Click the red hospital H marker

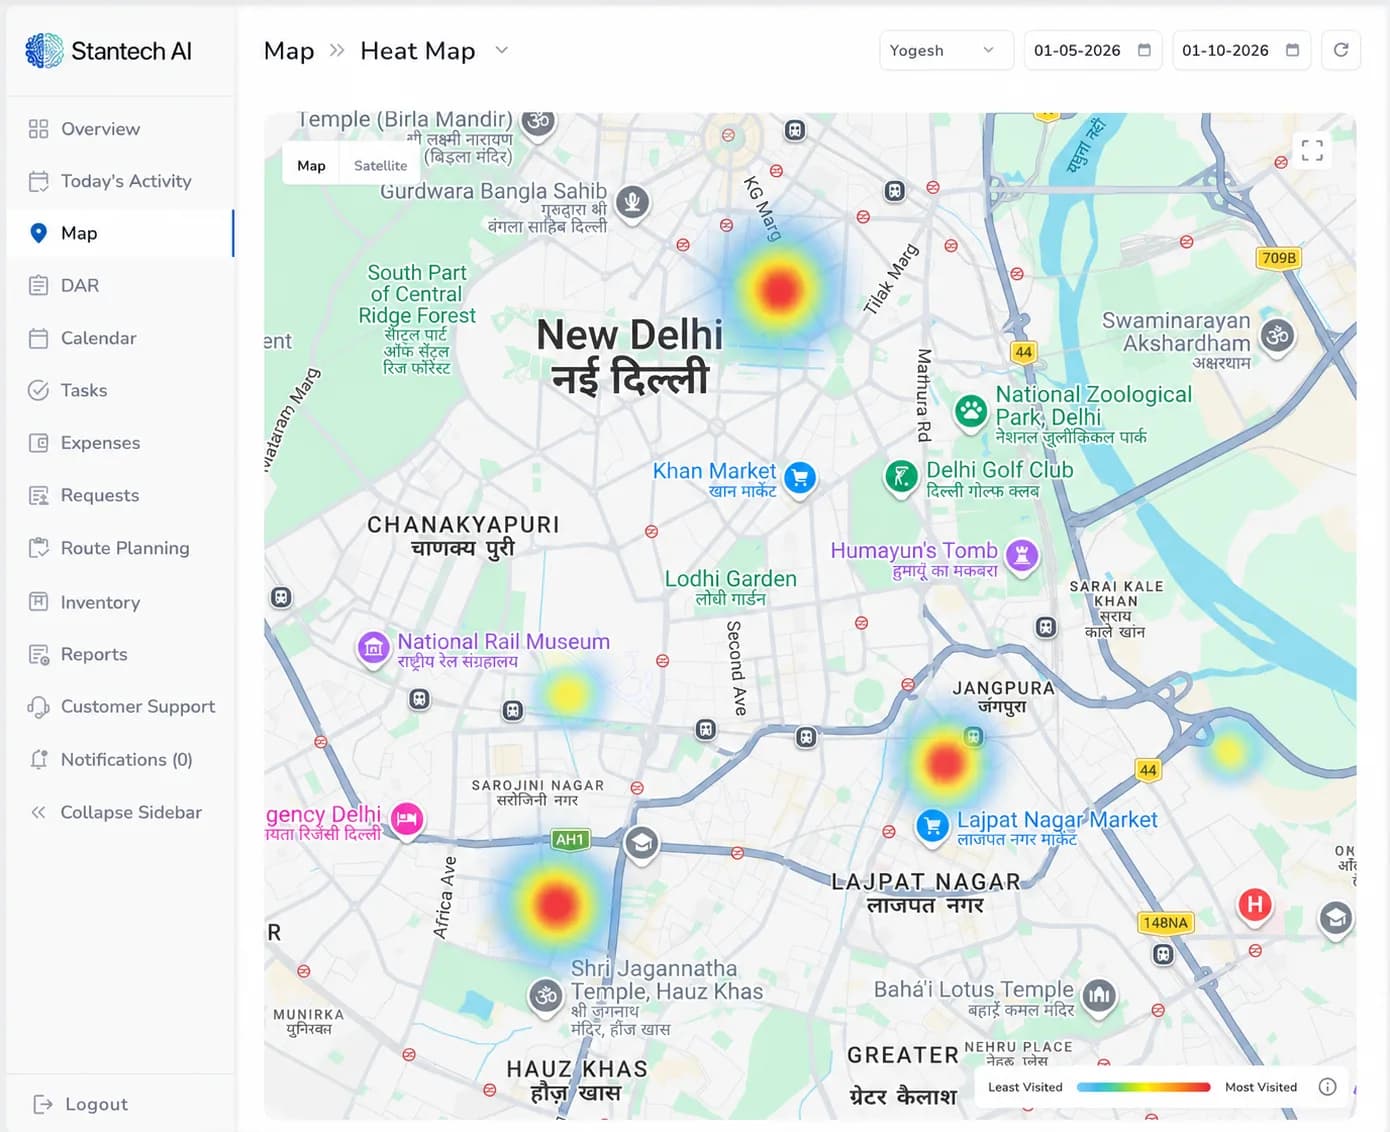point(1255,906)
